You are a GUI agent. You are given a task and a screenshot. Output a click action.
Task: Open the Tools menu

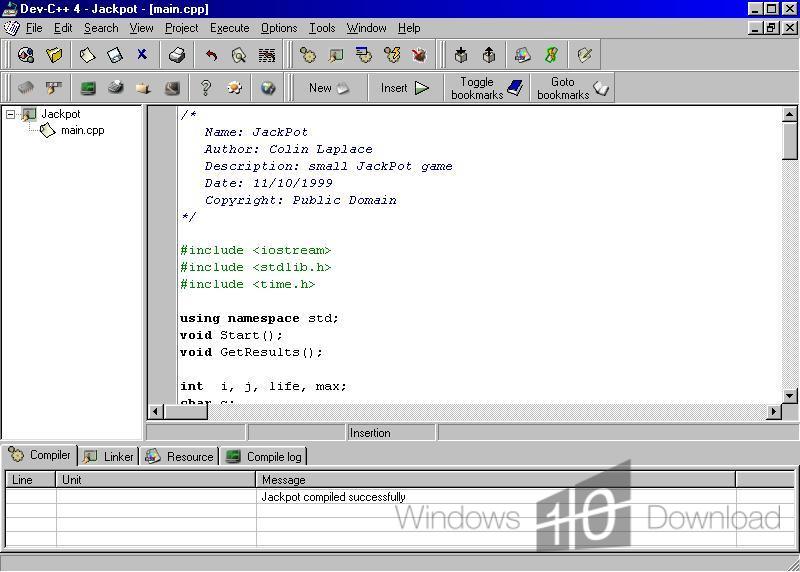[322, 28]
